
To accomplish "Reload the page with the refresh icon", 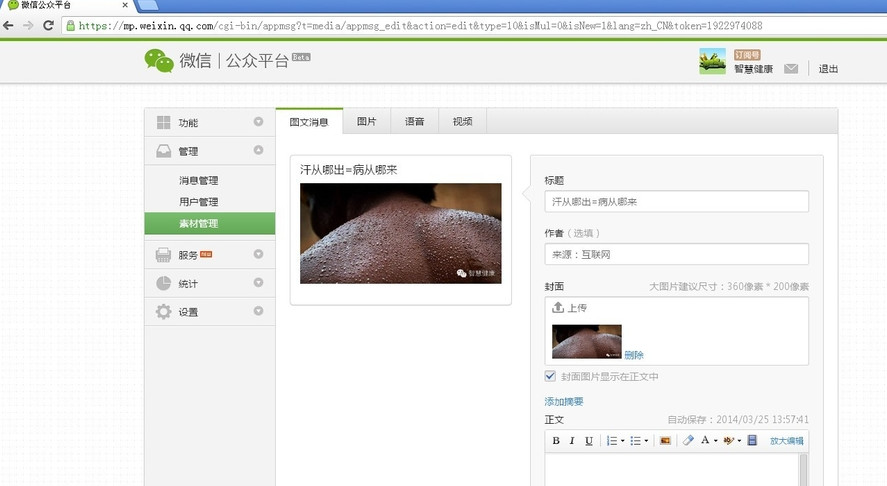I will tap(48, 25).
